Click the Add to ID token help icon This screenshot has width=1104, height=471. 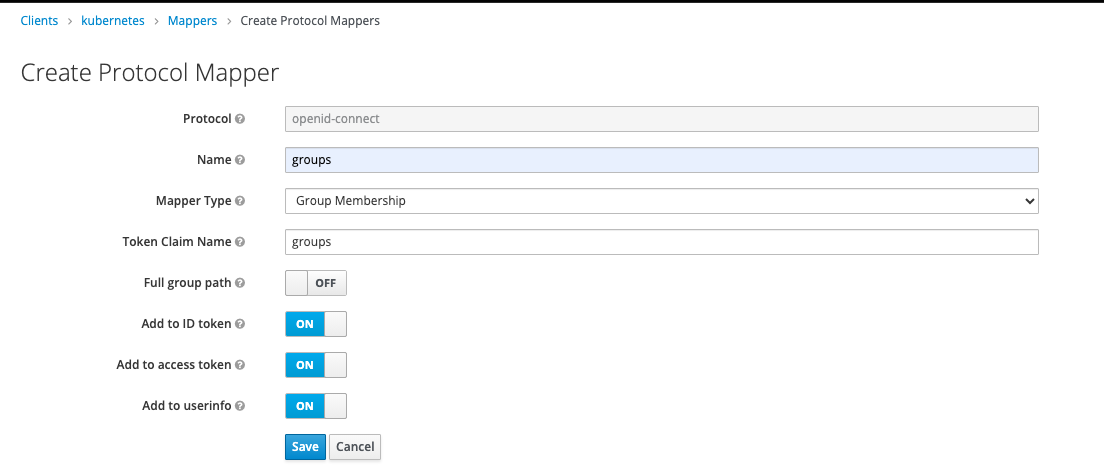click(x=240, y=324)
